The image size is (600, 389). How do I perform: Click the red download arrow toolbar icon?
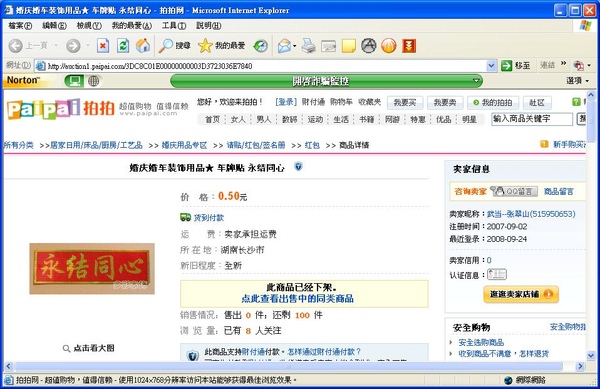(409, 46)
